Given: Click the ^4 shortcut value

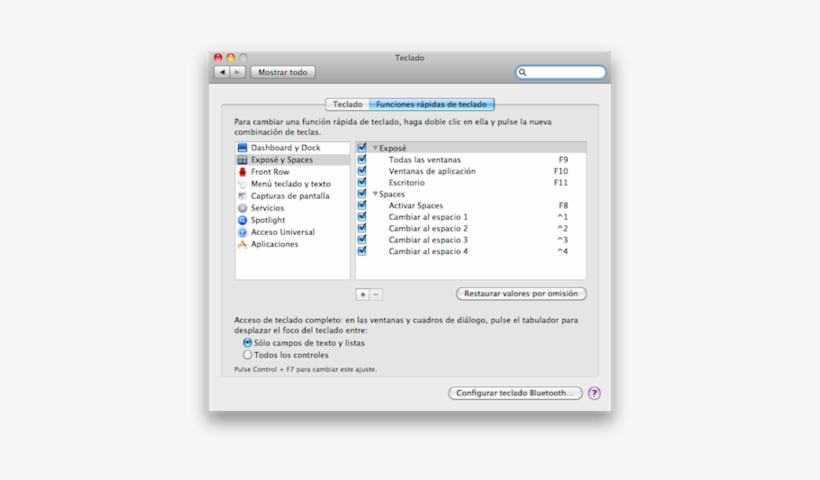Looking at the screenshot, I should point(563,252).
